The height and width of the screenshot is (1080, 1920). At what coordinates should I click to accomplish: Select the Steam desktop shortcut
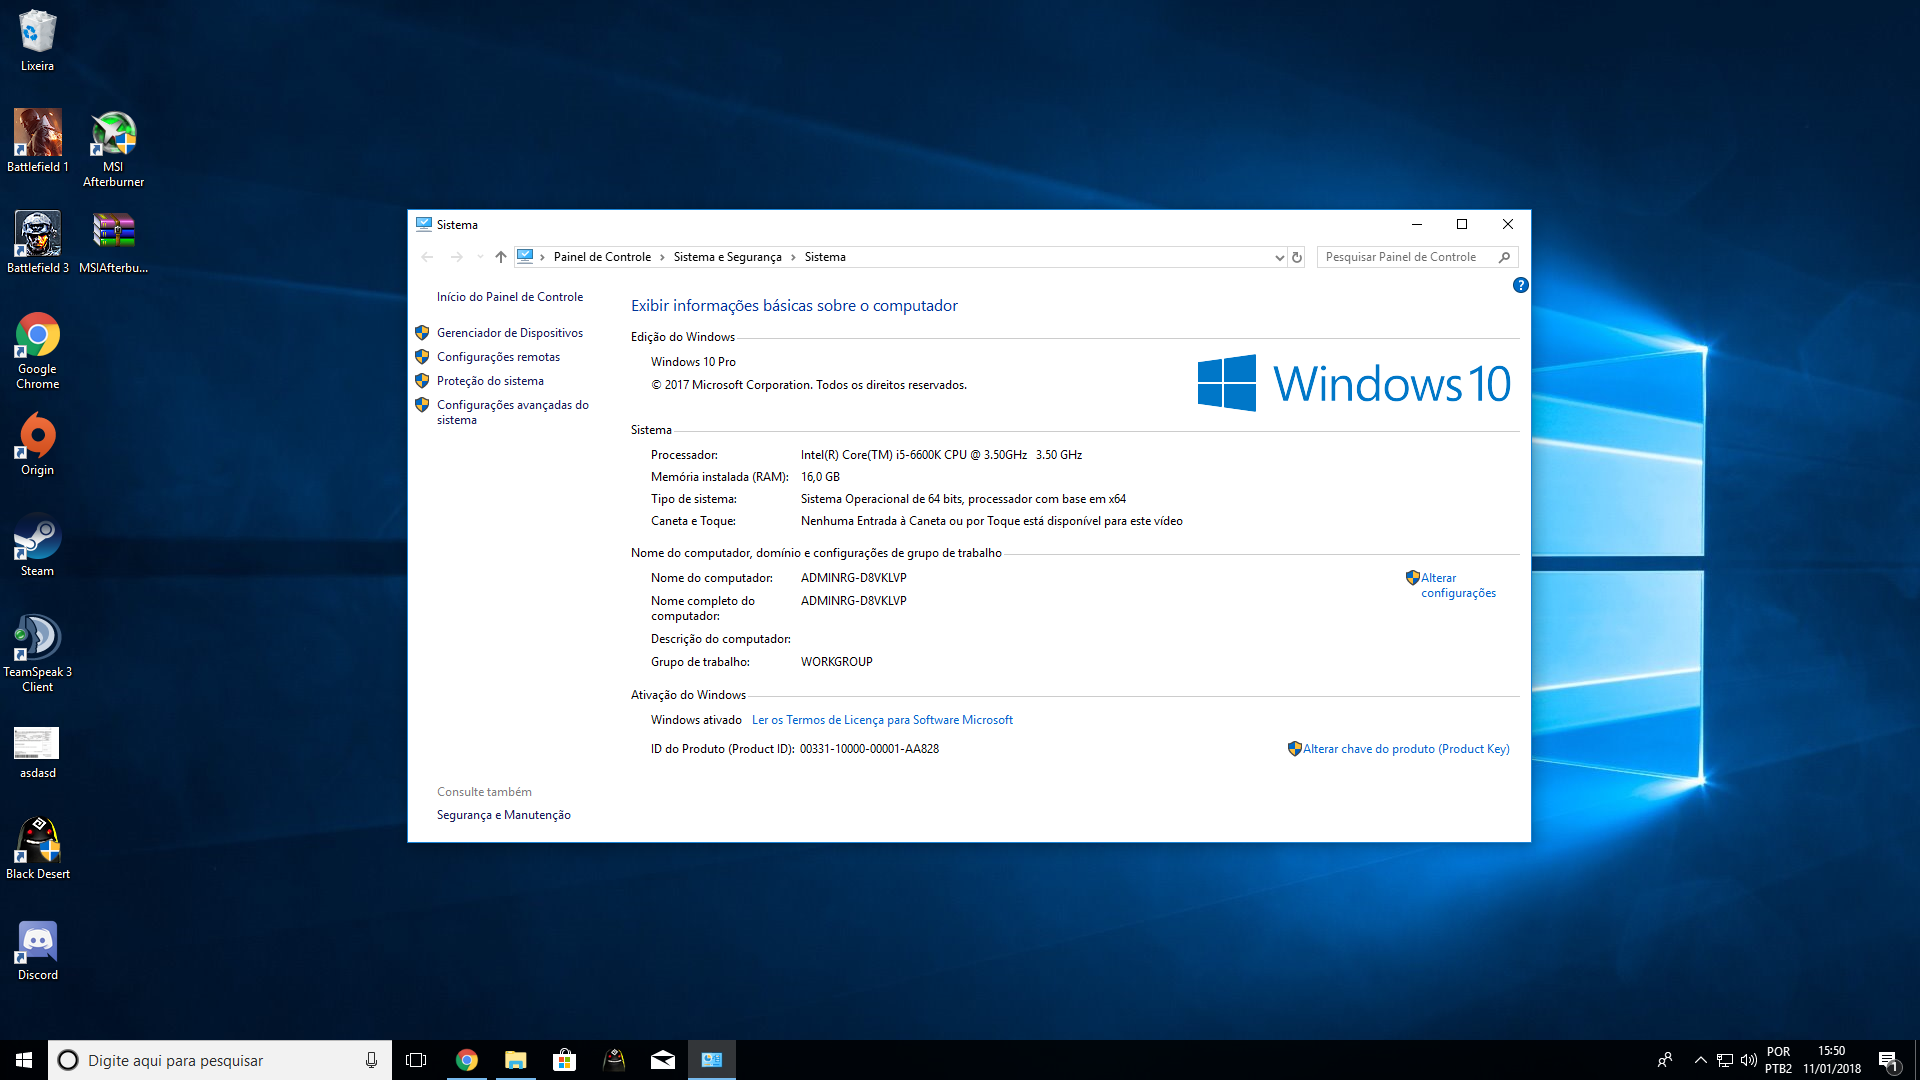[x=37, y=545]
